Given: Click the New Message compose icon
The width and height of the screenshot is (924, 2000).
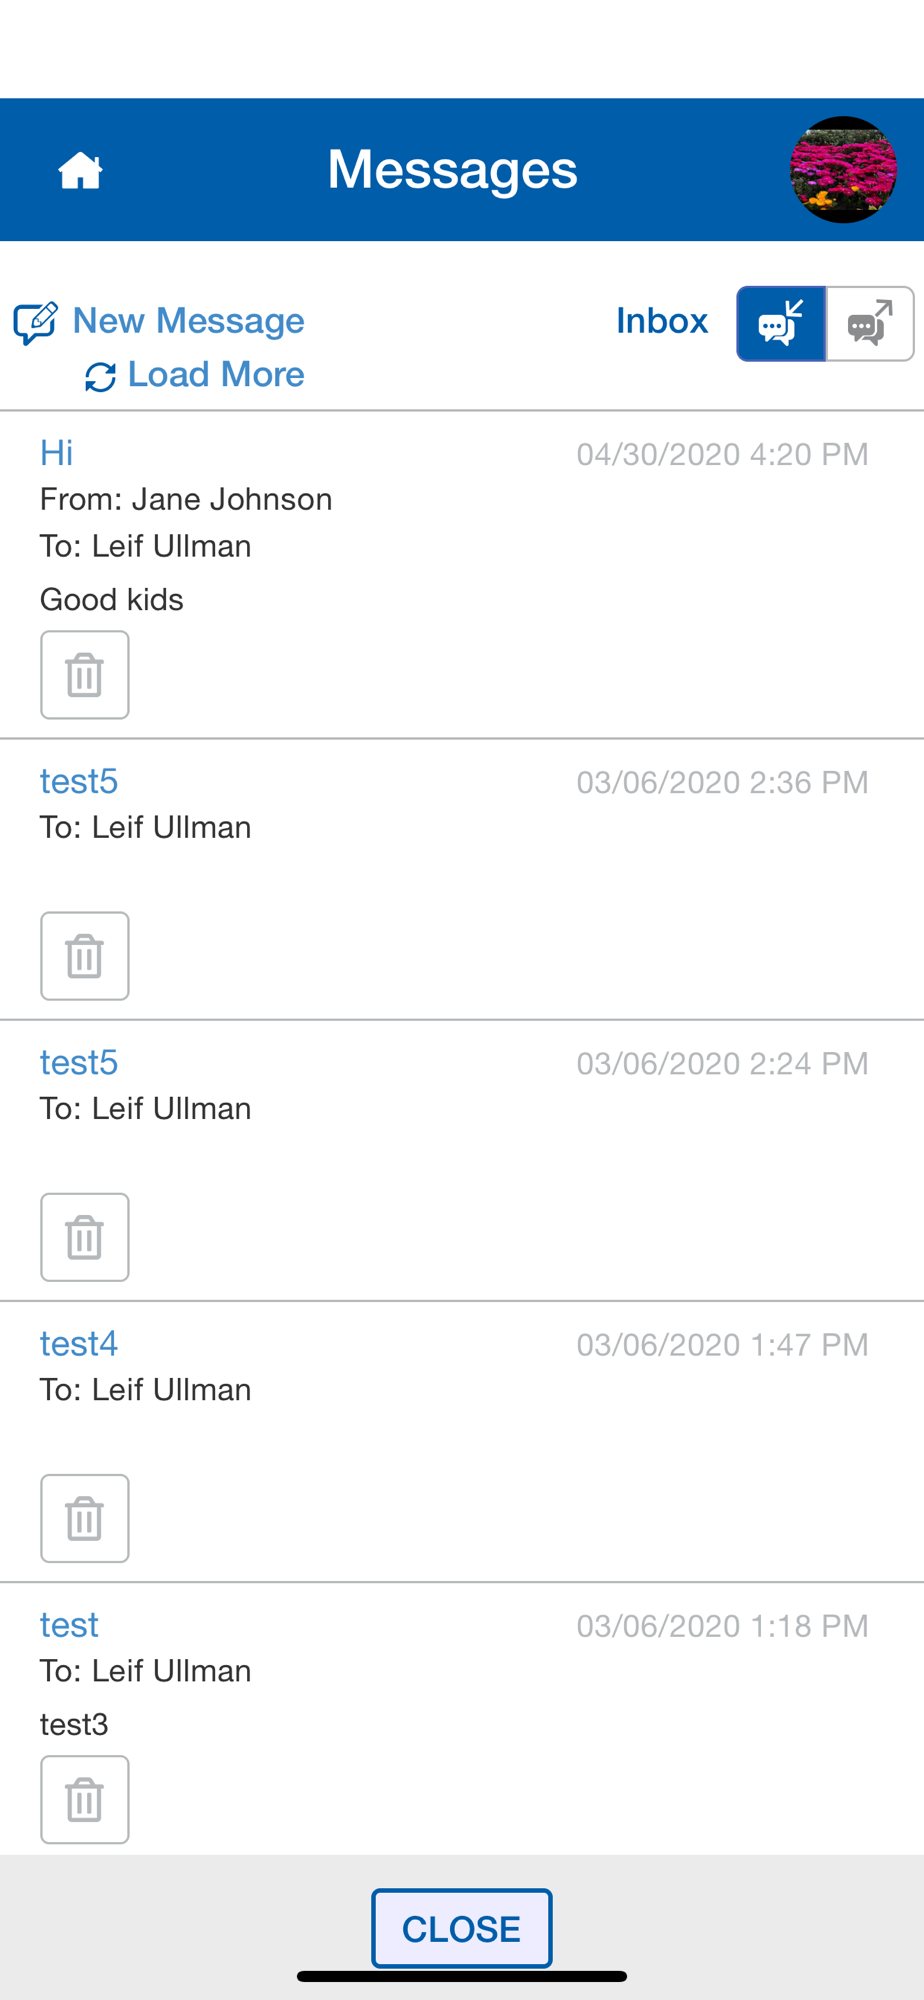Looking at the screenshot, I should (35, 323).
